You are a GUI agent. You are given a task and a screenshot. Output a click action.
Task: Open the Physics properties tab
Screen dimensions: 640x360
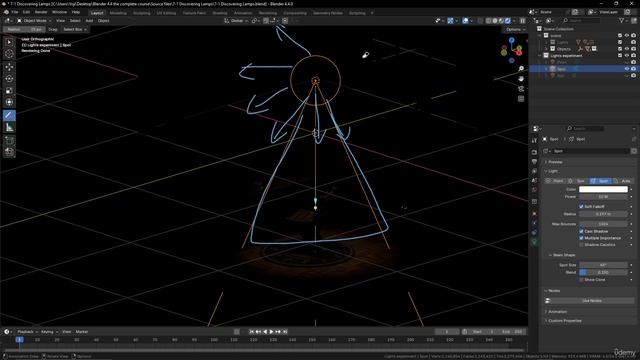pos(534,223)
